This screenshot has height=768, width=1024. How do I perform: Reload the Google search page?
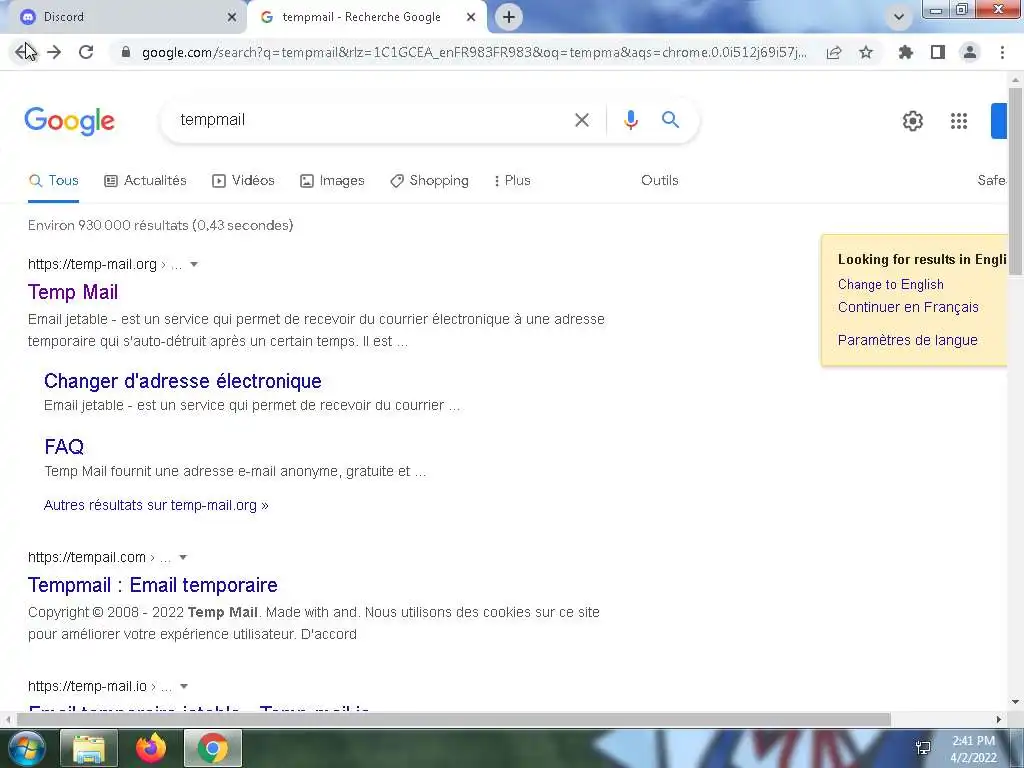(86, 52)
